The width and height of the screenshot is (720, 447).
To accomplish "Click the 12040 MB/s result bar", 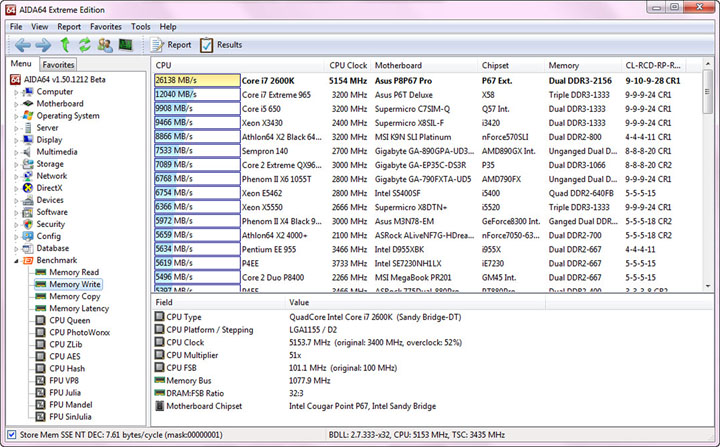I will tap(197, 95).
